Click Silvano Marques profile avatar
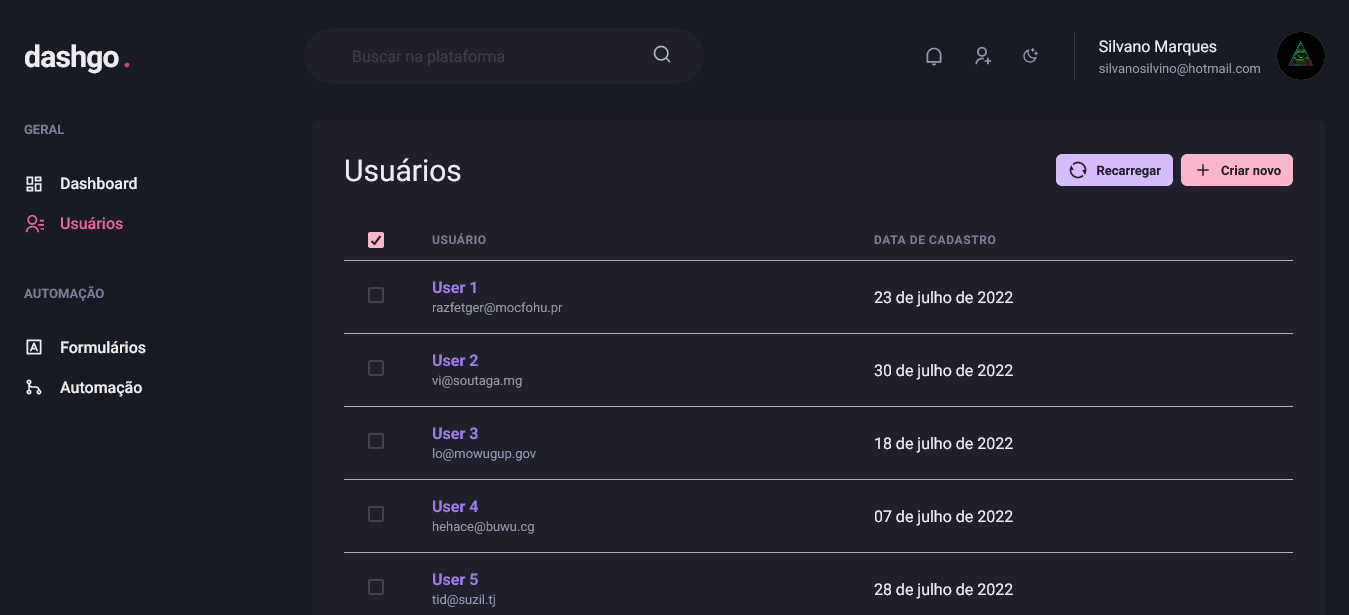This screenshot has width=1349, height=615. (x=1300, y=56)
